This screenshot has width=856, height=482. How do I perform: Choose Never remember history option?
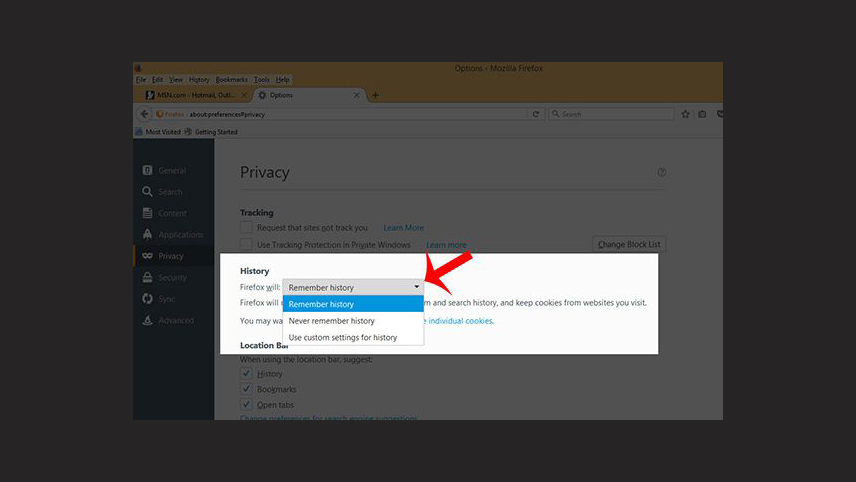point(353,320)
